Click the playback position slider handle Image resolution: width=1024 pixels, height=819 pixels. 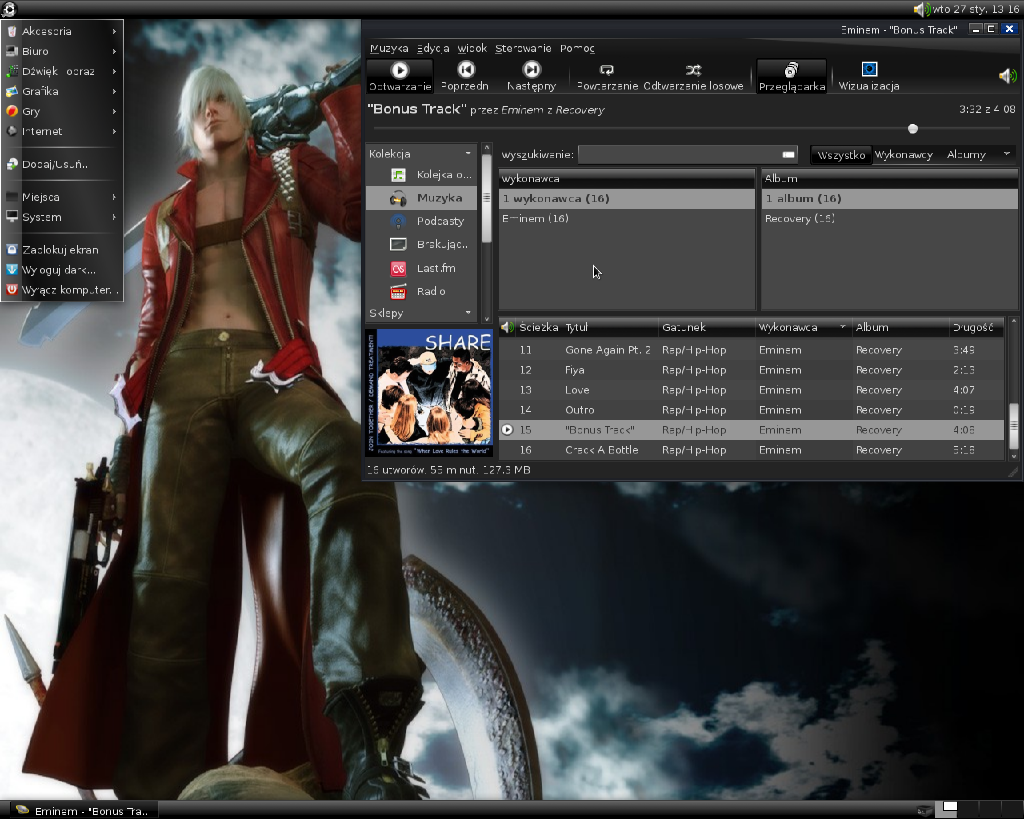[x=913, y=129]
